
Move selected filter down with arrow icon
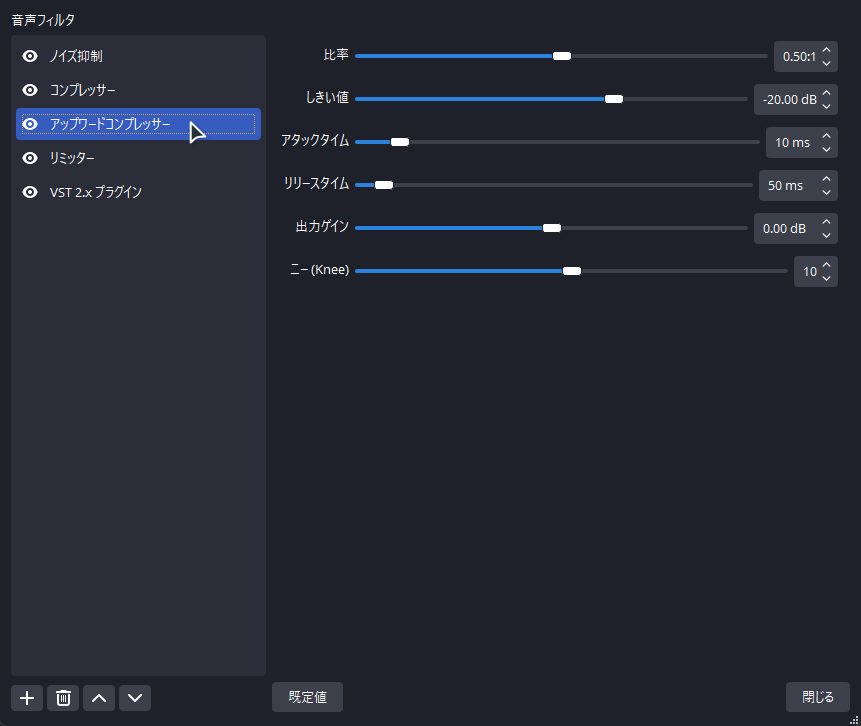point(135,698)
